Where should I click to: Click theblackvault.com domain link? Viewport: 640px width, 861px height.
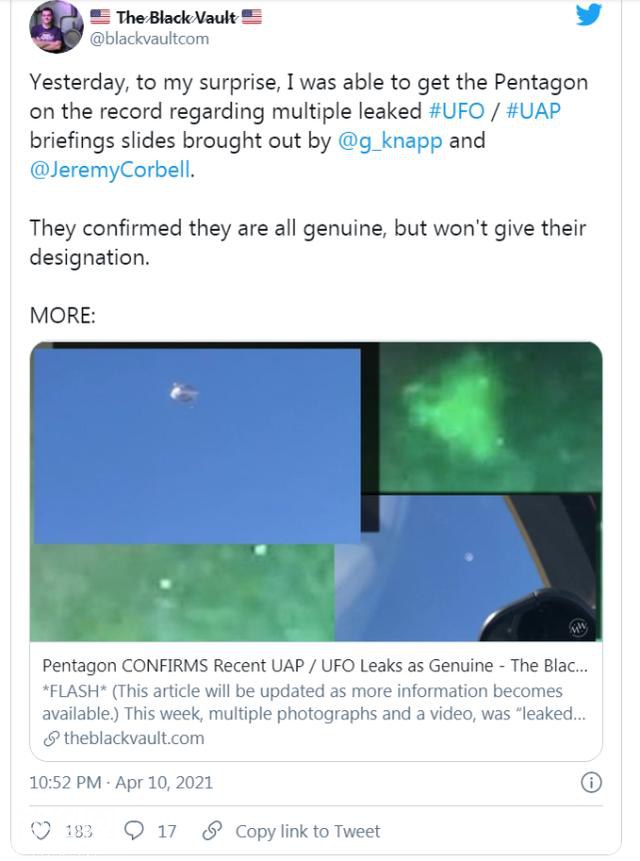click(134, 738)
